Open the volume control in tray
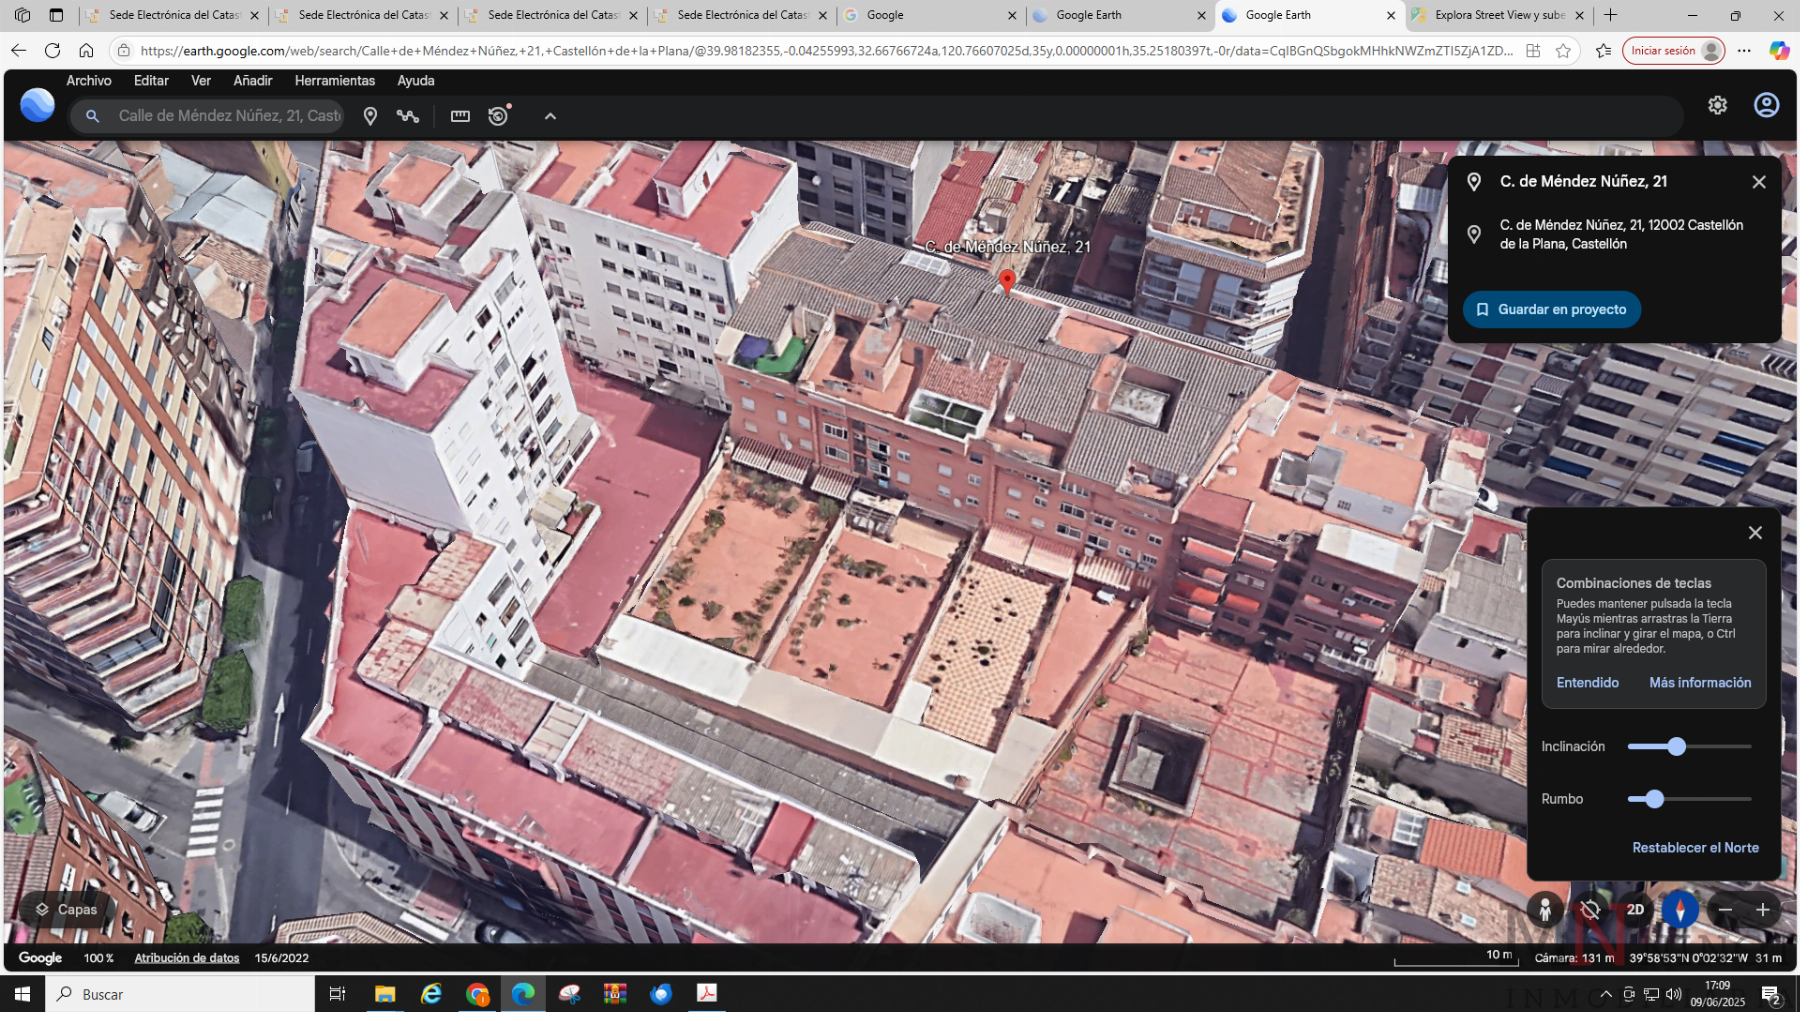Image resolution: width=1800 pixels, height=1012 pixels. (x=1673, y=994)
